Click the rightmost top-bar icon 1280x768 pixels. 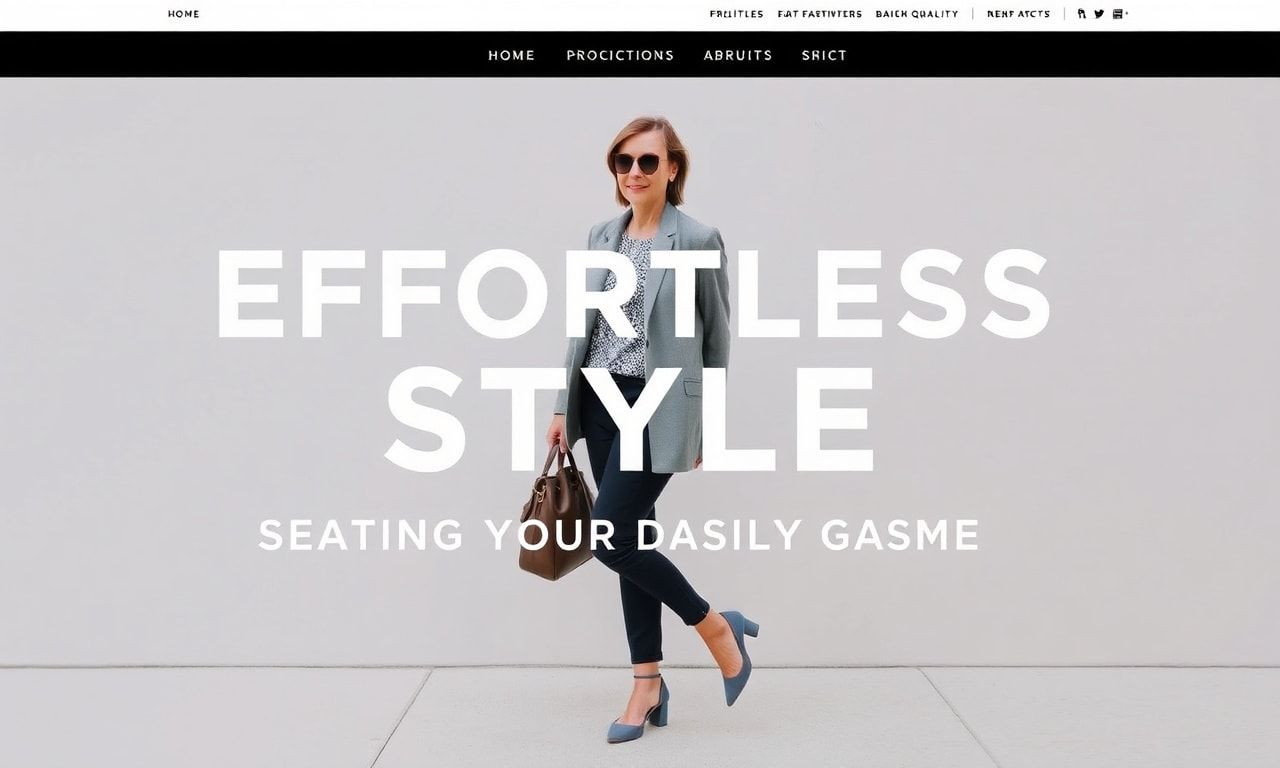(1119, 14)
